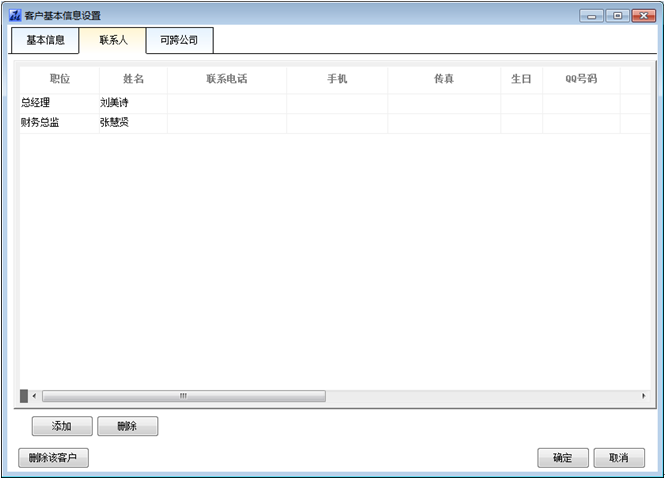Click the 生日 column header
The width and height of the screenshot is (665, 479).
(x=521, y=79)
